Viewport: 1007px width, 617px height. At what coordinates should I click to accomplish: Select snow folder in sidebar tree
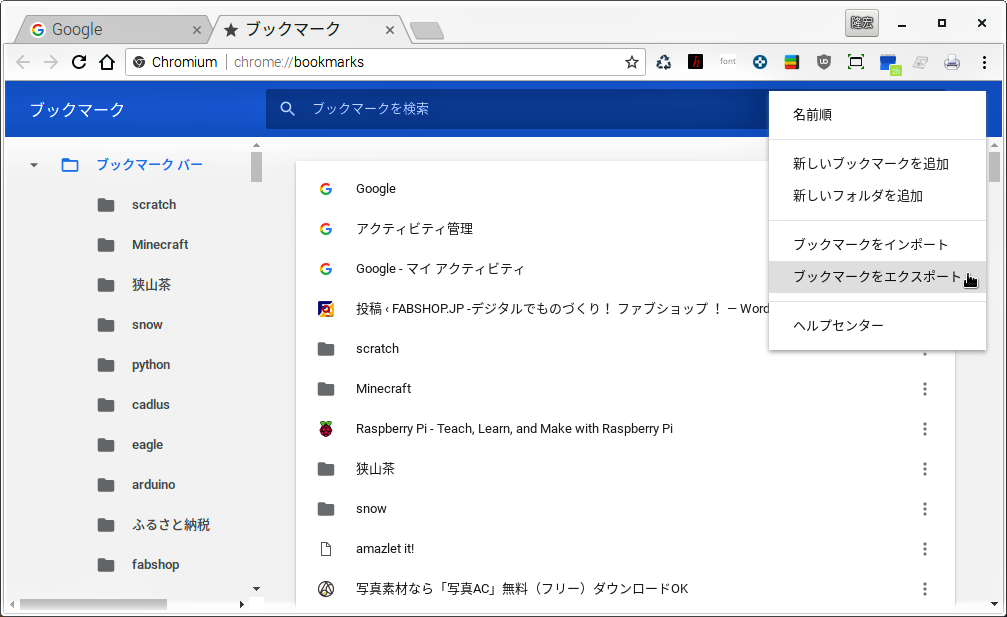point(147,325)
